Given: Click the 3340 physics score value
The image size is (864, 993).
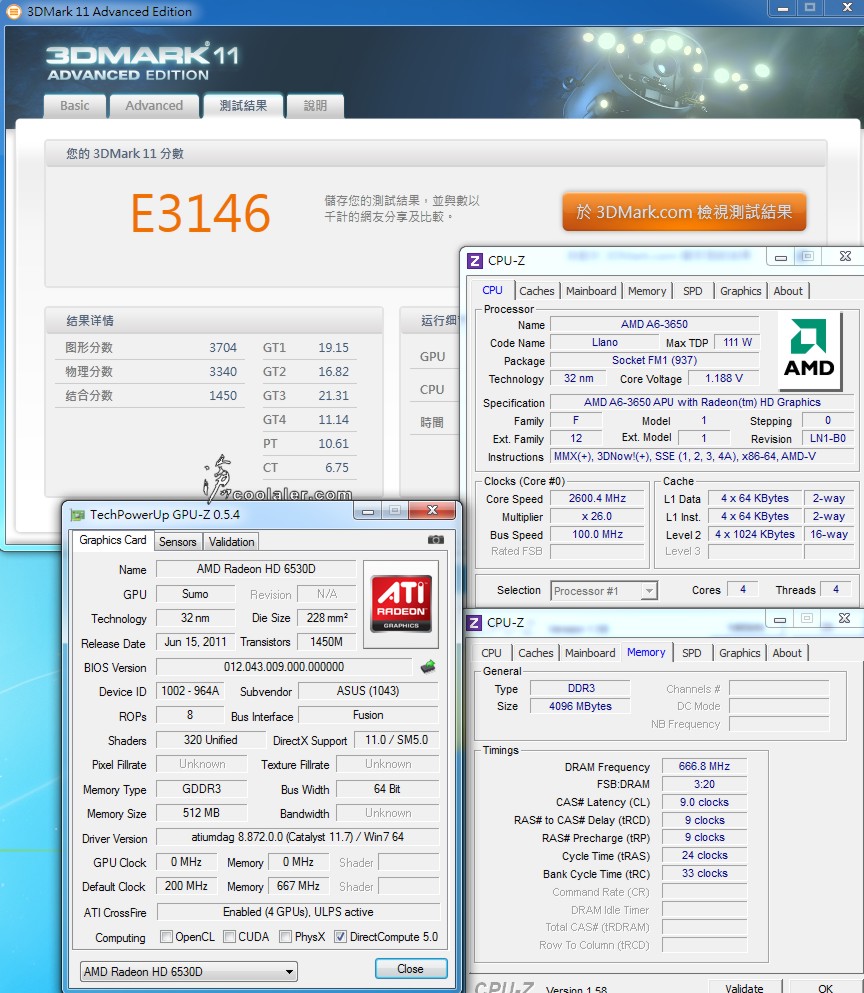Looking at the screenshot, I should pos(223,372).
